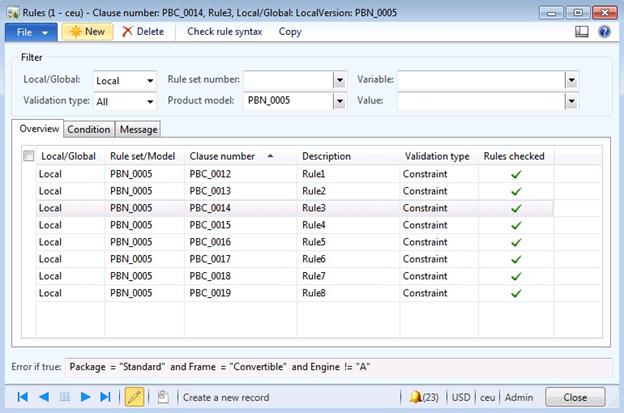Viewport: 624px width, 413px height.
Task: Click the Rules window title icon
Action: pos(12,13)
